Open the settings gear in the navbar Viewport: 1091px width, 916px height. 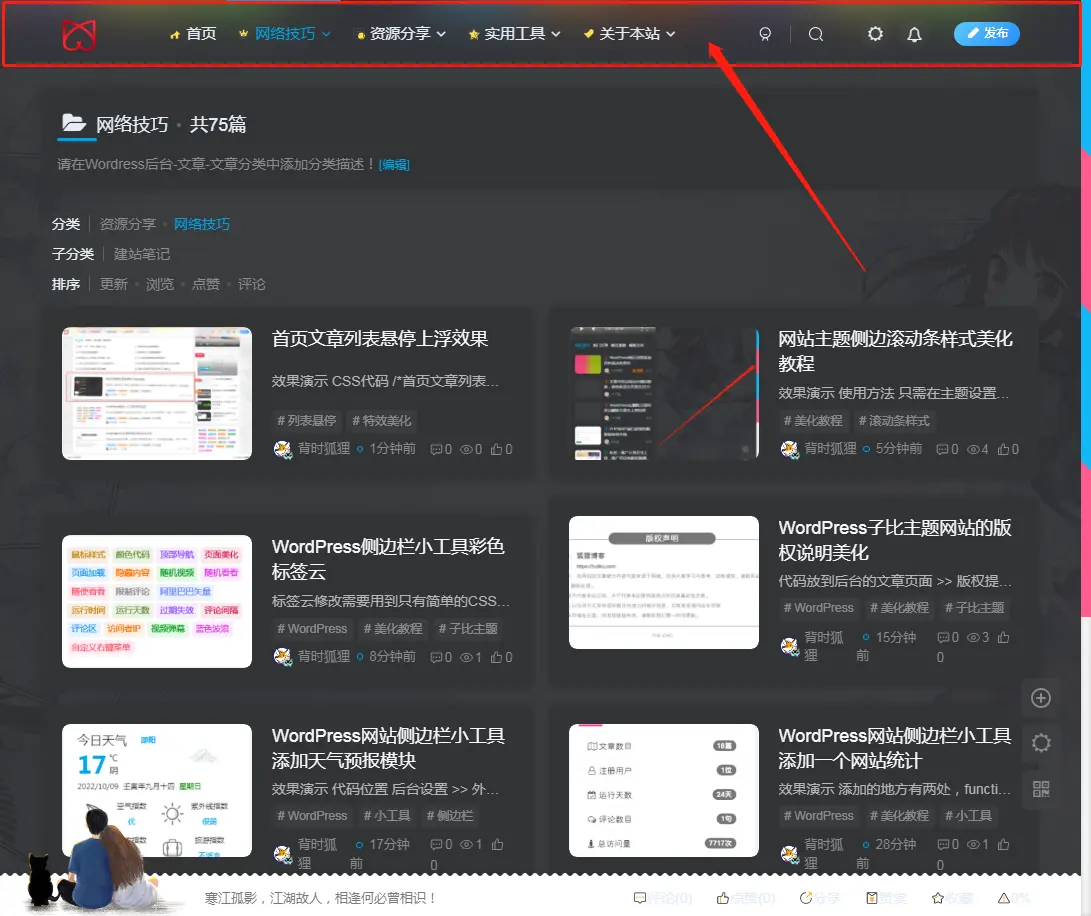coord(875,33)
